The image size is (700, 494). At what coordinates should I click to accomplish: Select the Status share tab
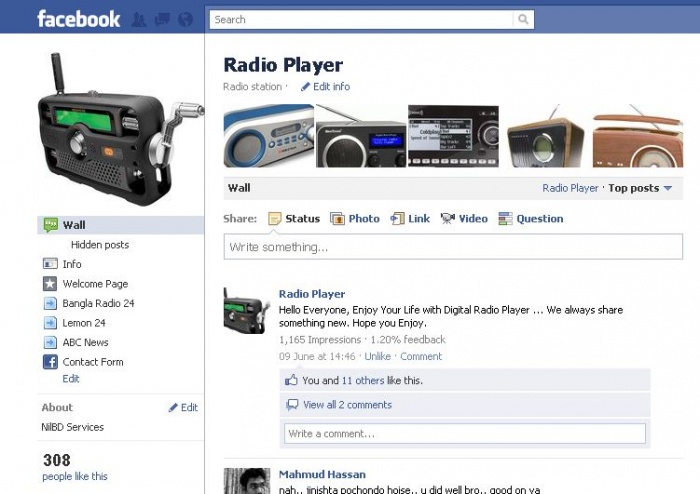[x=302, y=219]
